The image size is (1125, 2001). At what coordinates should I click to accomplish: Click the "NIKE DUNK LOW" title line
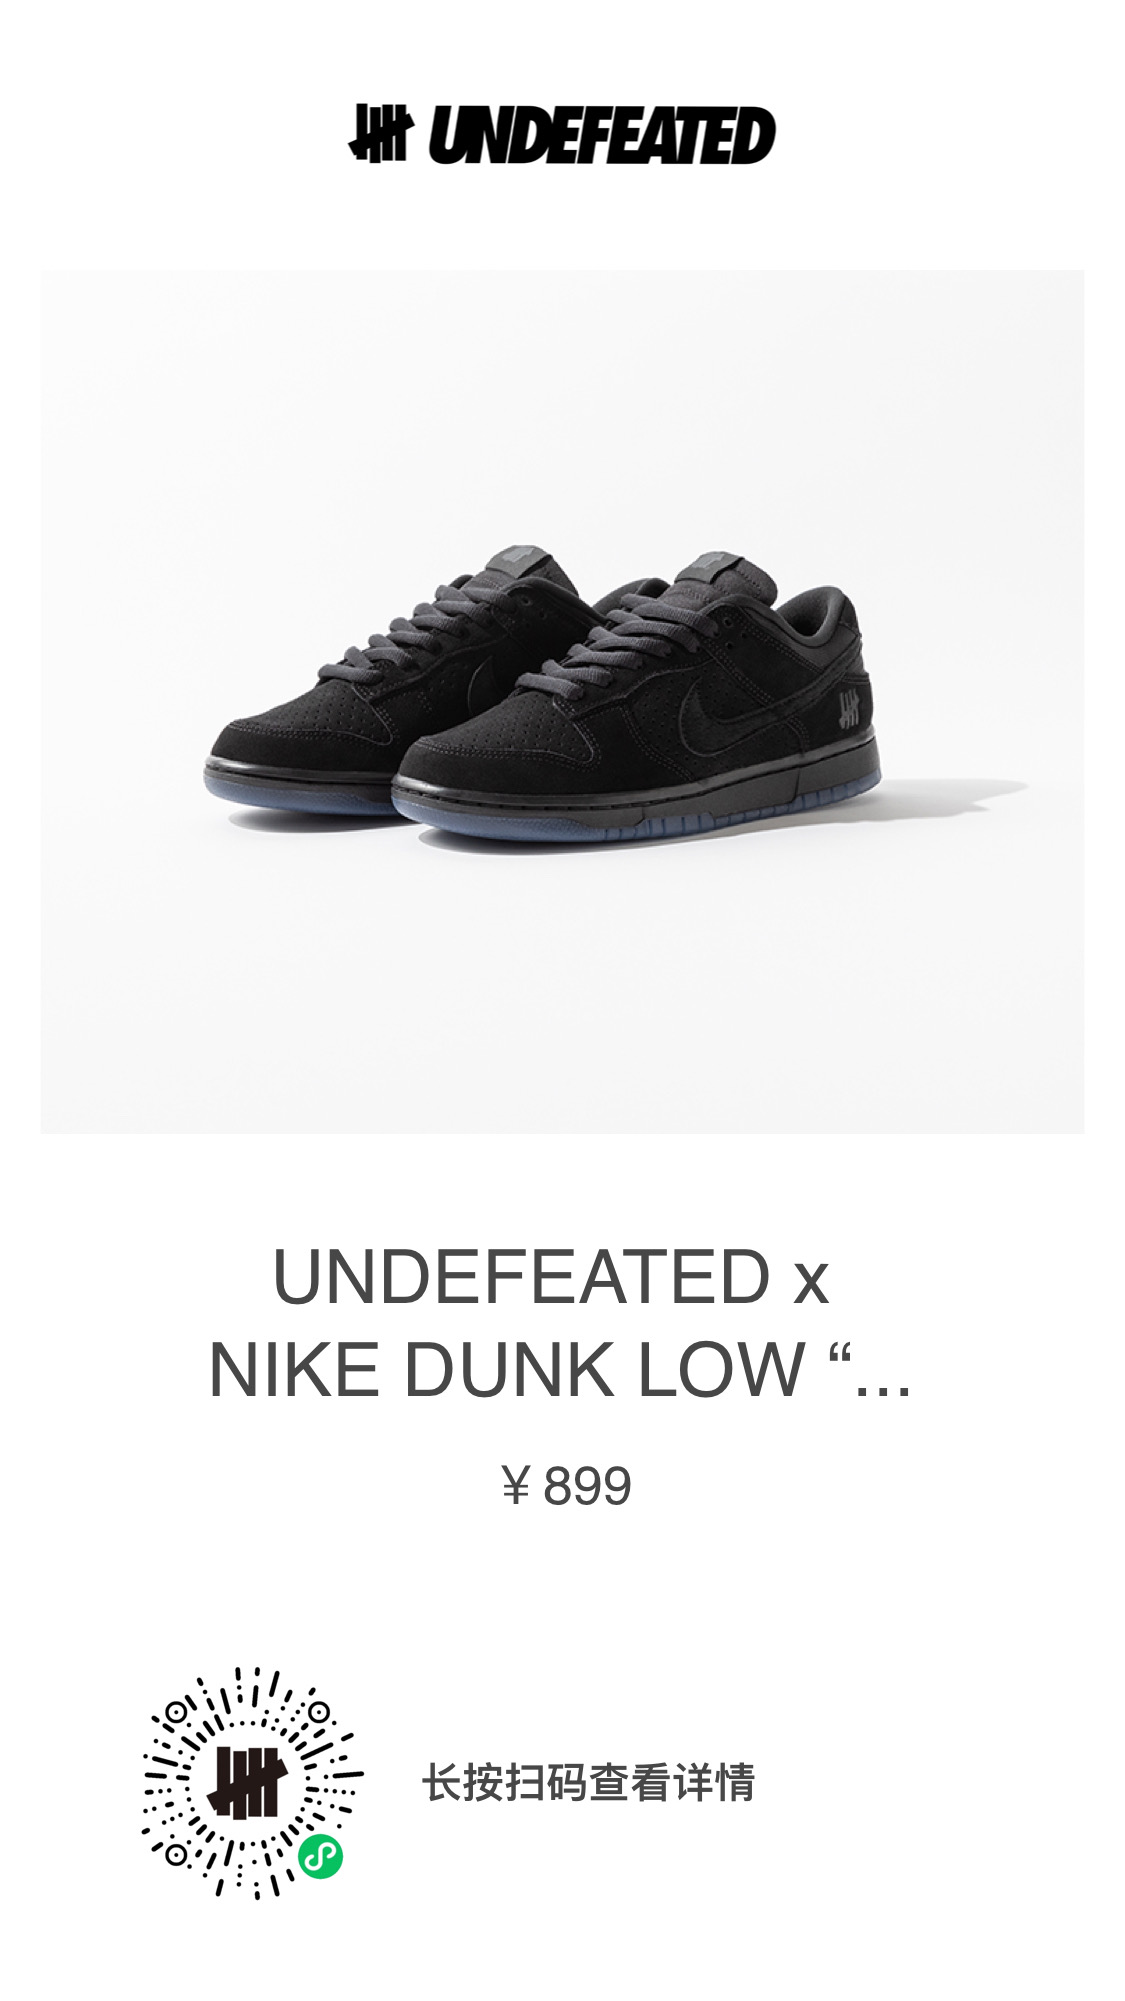(x=508, y=1369)
